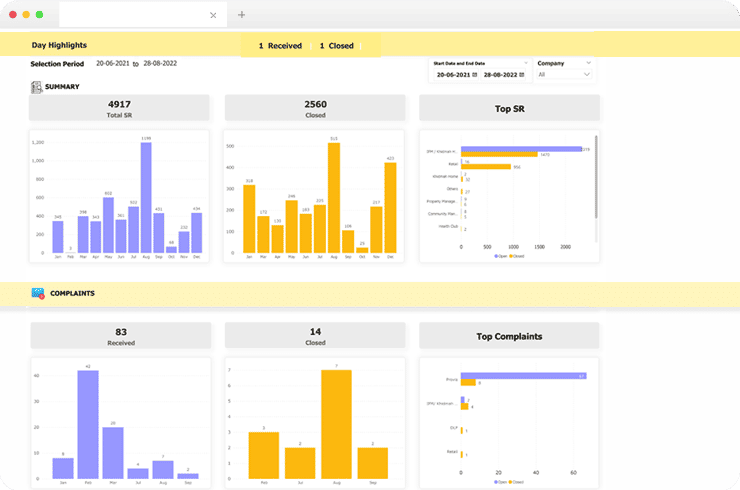
Task: Click the Complaints section icon
Action: tap(38, 293)
